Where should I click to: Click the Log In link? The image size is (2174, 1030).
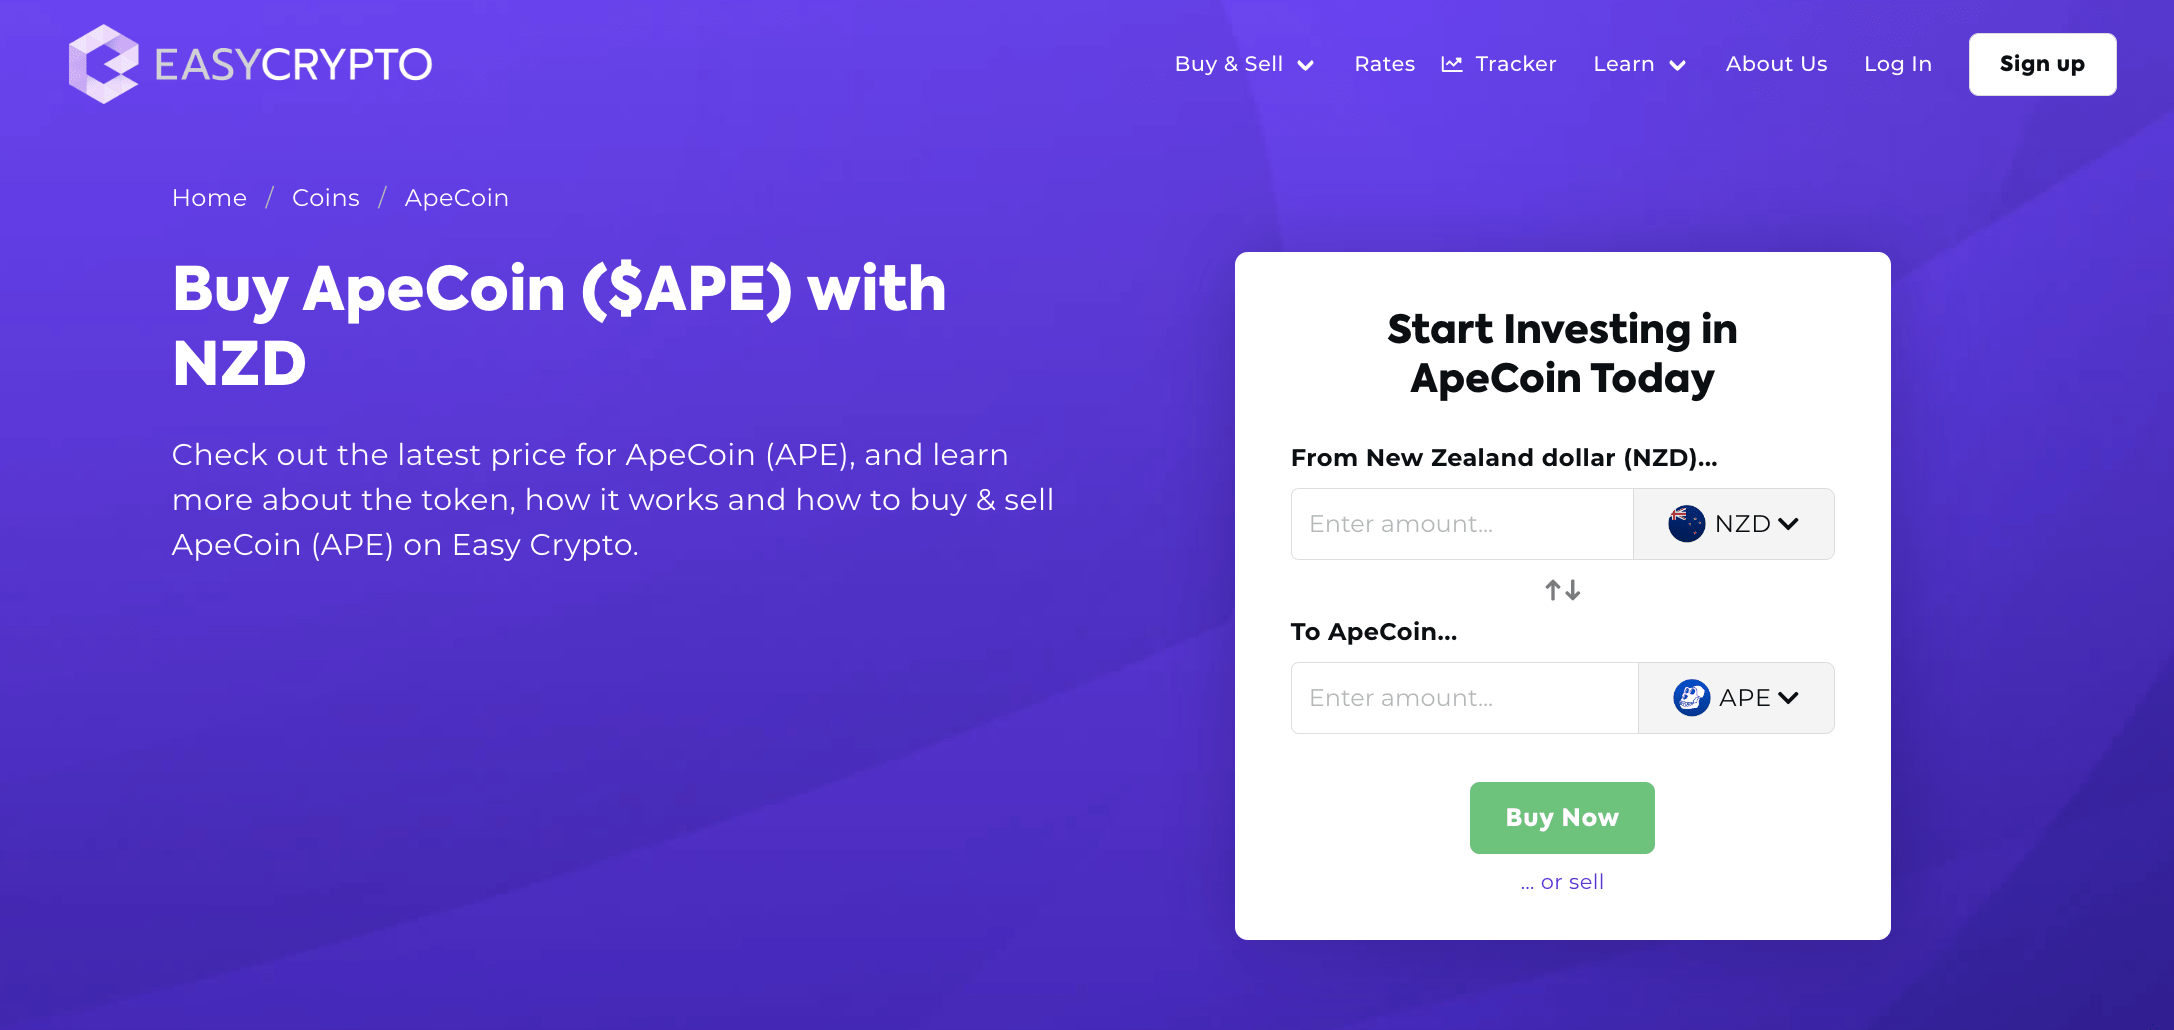[x=1897, y=64]
